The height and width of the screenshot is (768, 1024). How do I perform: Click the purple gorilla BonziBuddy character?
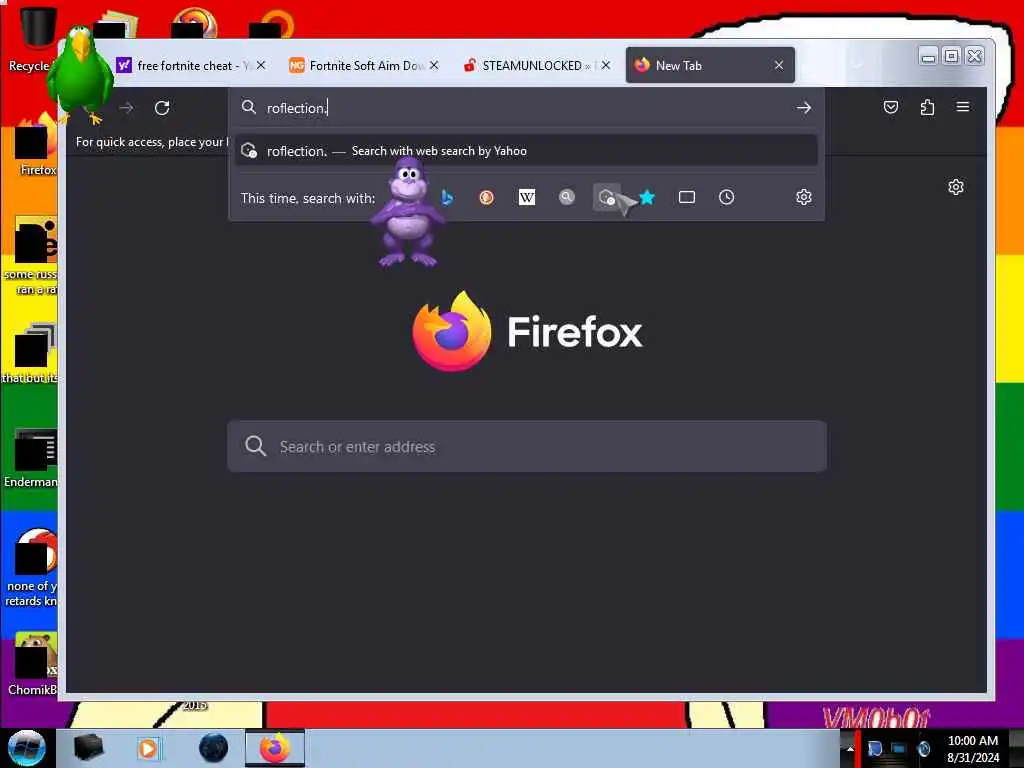coord(408,212)
